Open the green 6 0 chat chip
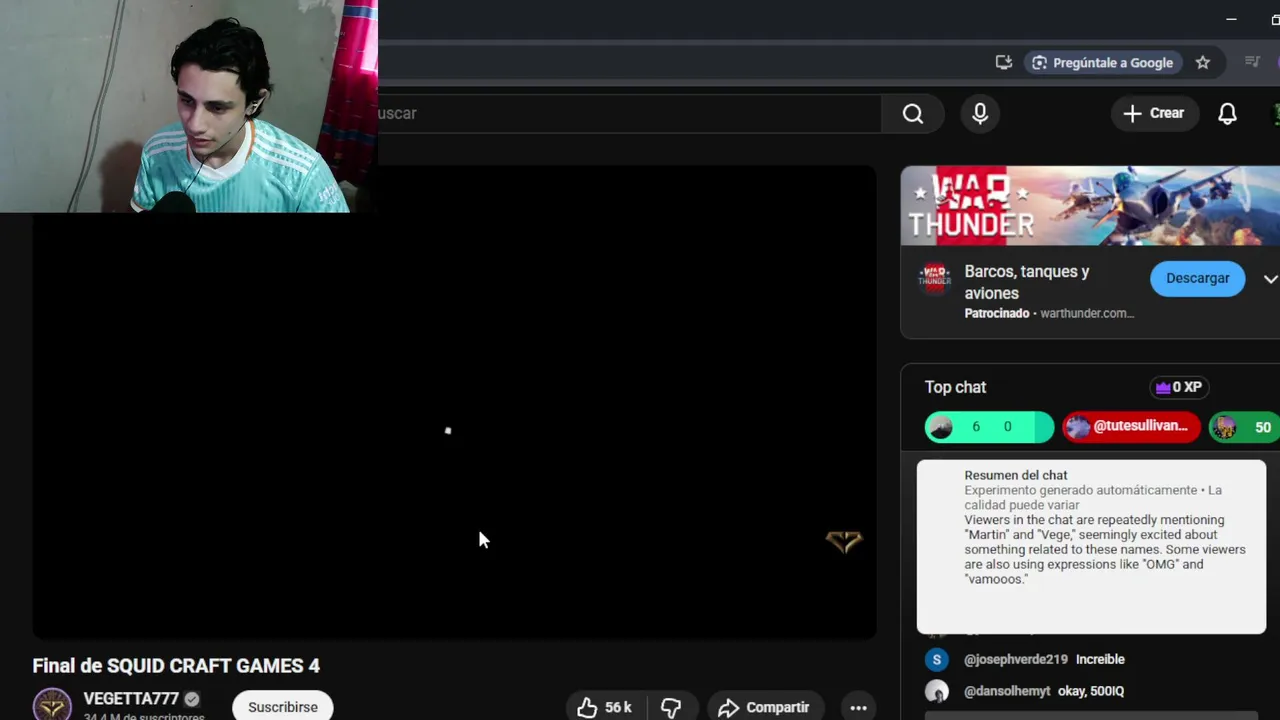This screenshot has width=1280, height=720. click(x=989, y=427)
